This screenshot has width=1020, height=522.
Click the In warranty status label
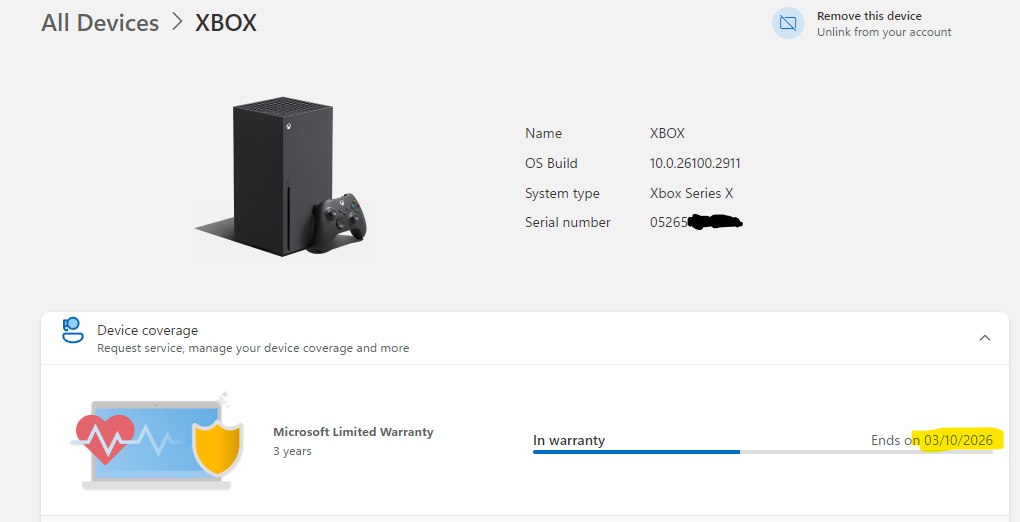[x=569, y=440]
